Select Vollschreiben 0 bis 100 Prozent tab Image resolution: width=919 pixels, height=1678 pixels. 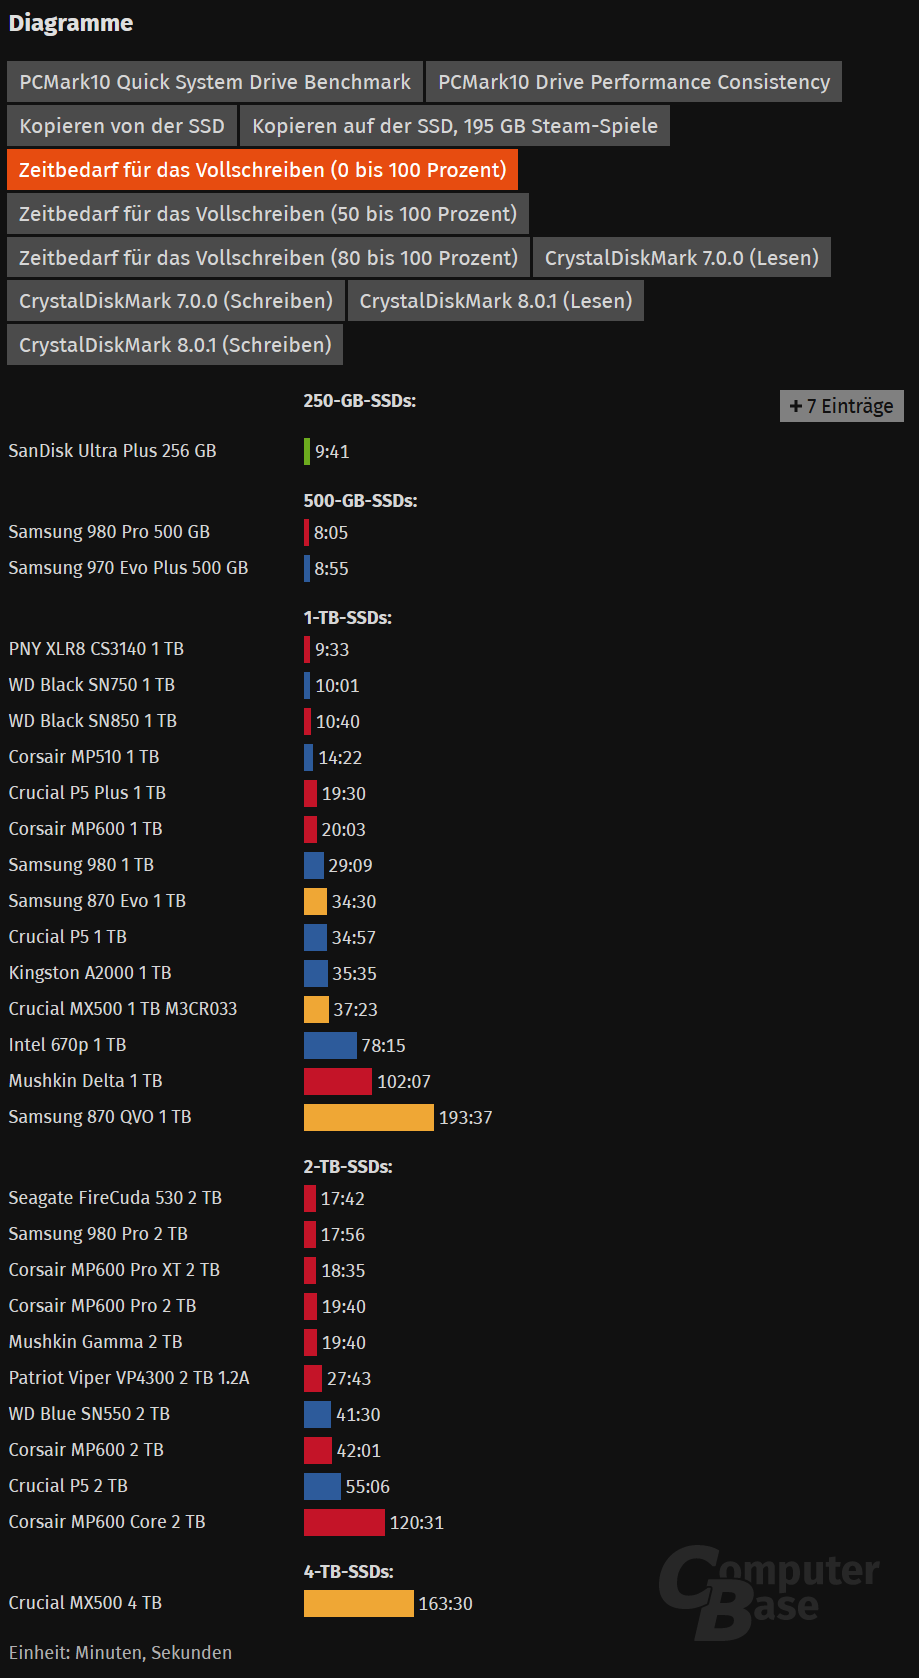pyautogui.click(x=262, y=170)
